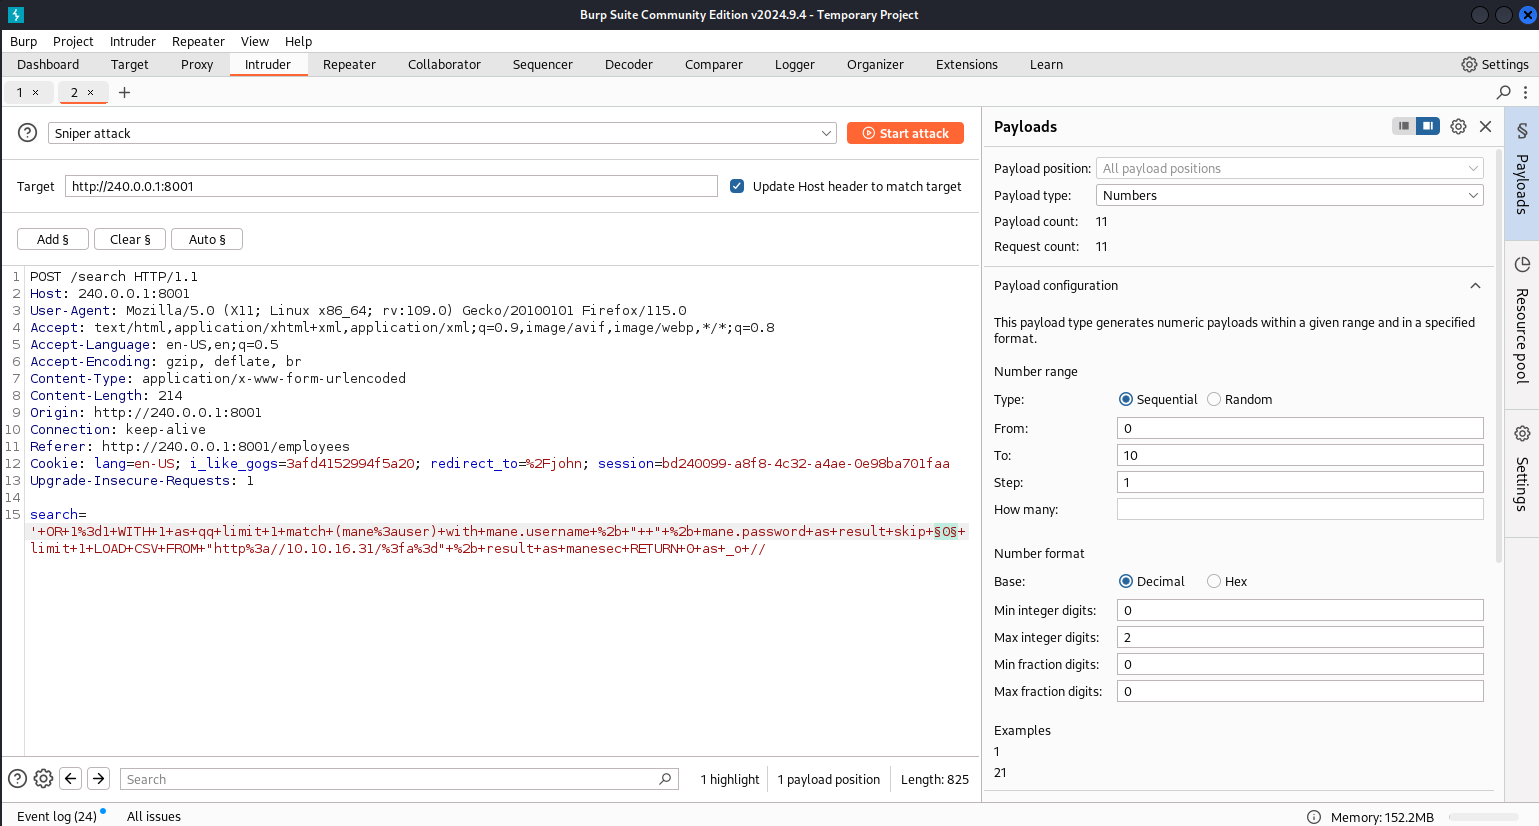Click the top-right Settings gear icon
Screen dimensions: 1539x826
click(1469, 64)
